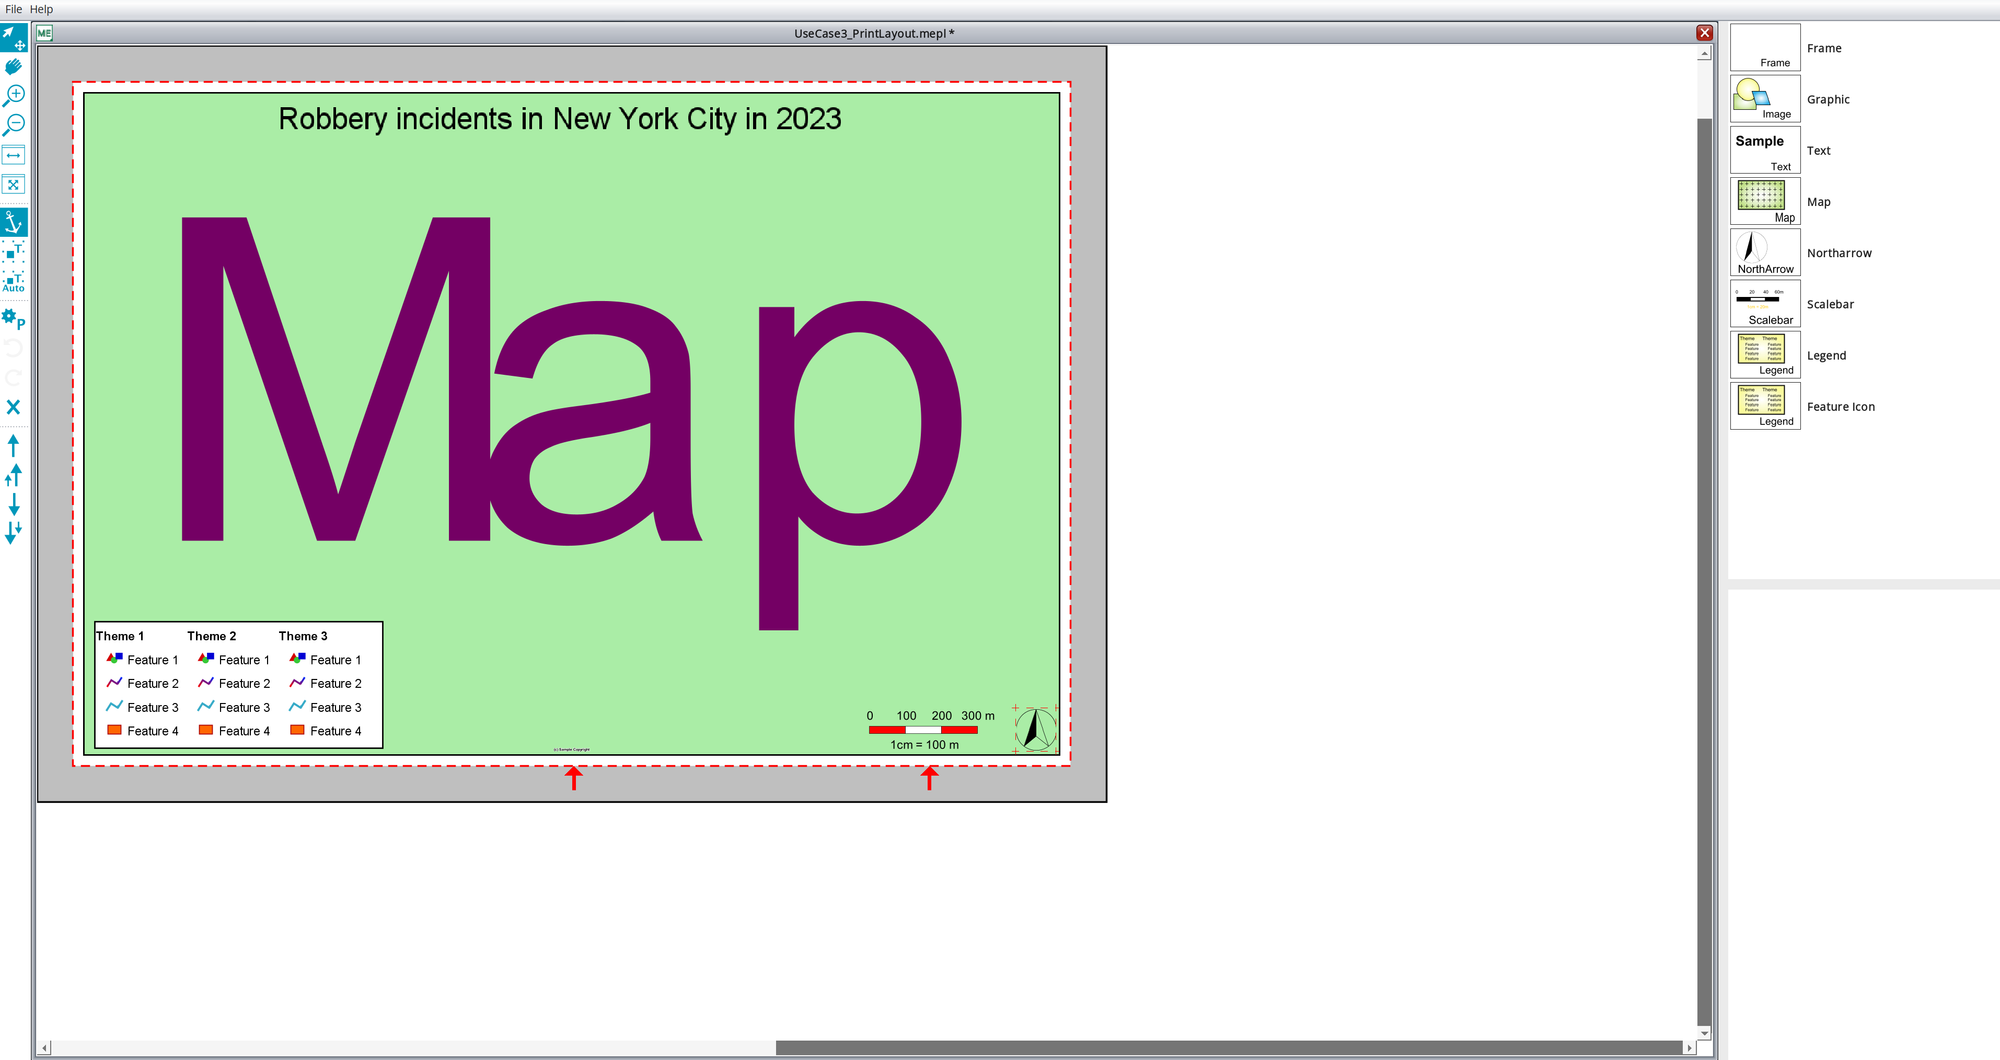This screenshot has height=1060, width=2000.
Task: Select the Anchor tool
Action: (x=13, y=223)
